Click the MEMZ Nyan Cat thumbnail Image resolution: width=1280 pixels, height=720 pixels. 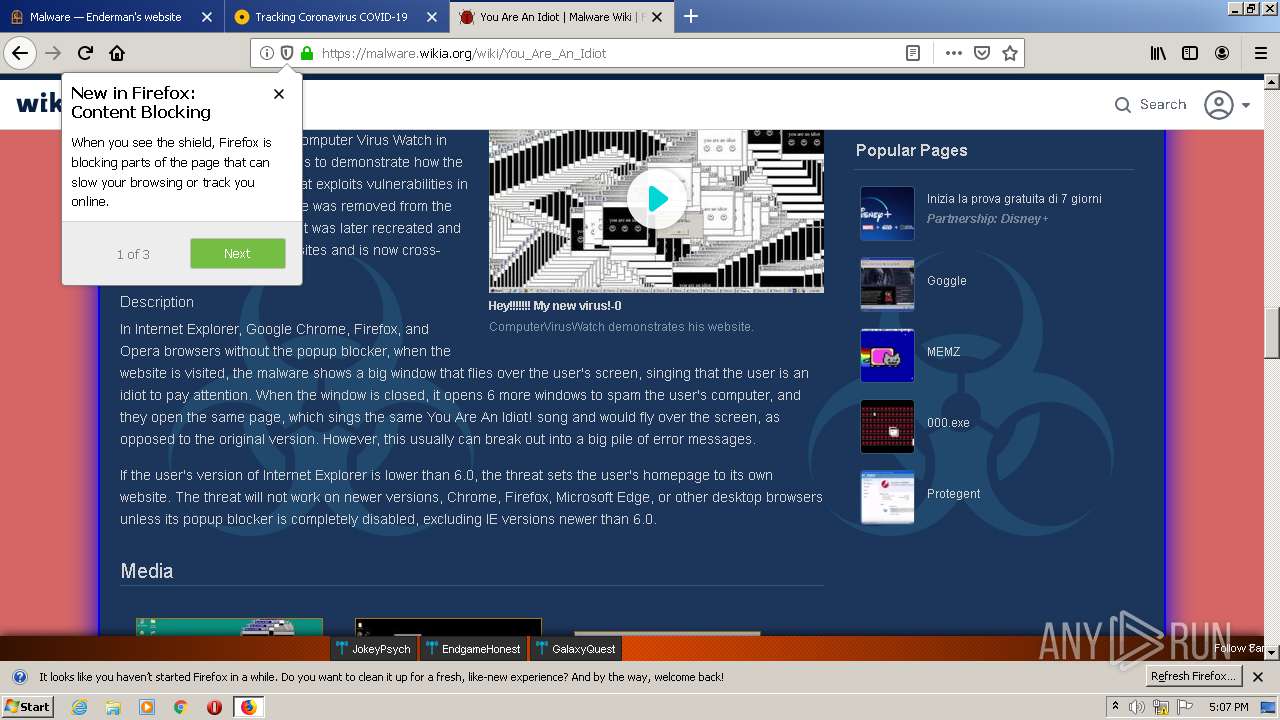887,355
